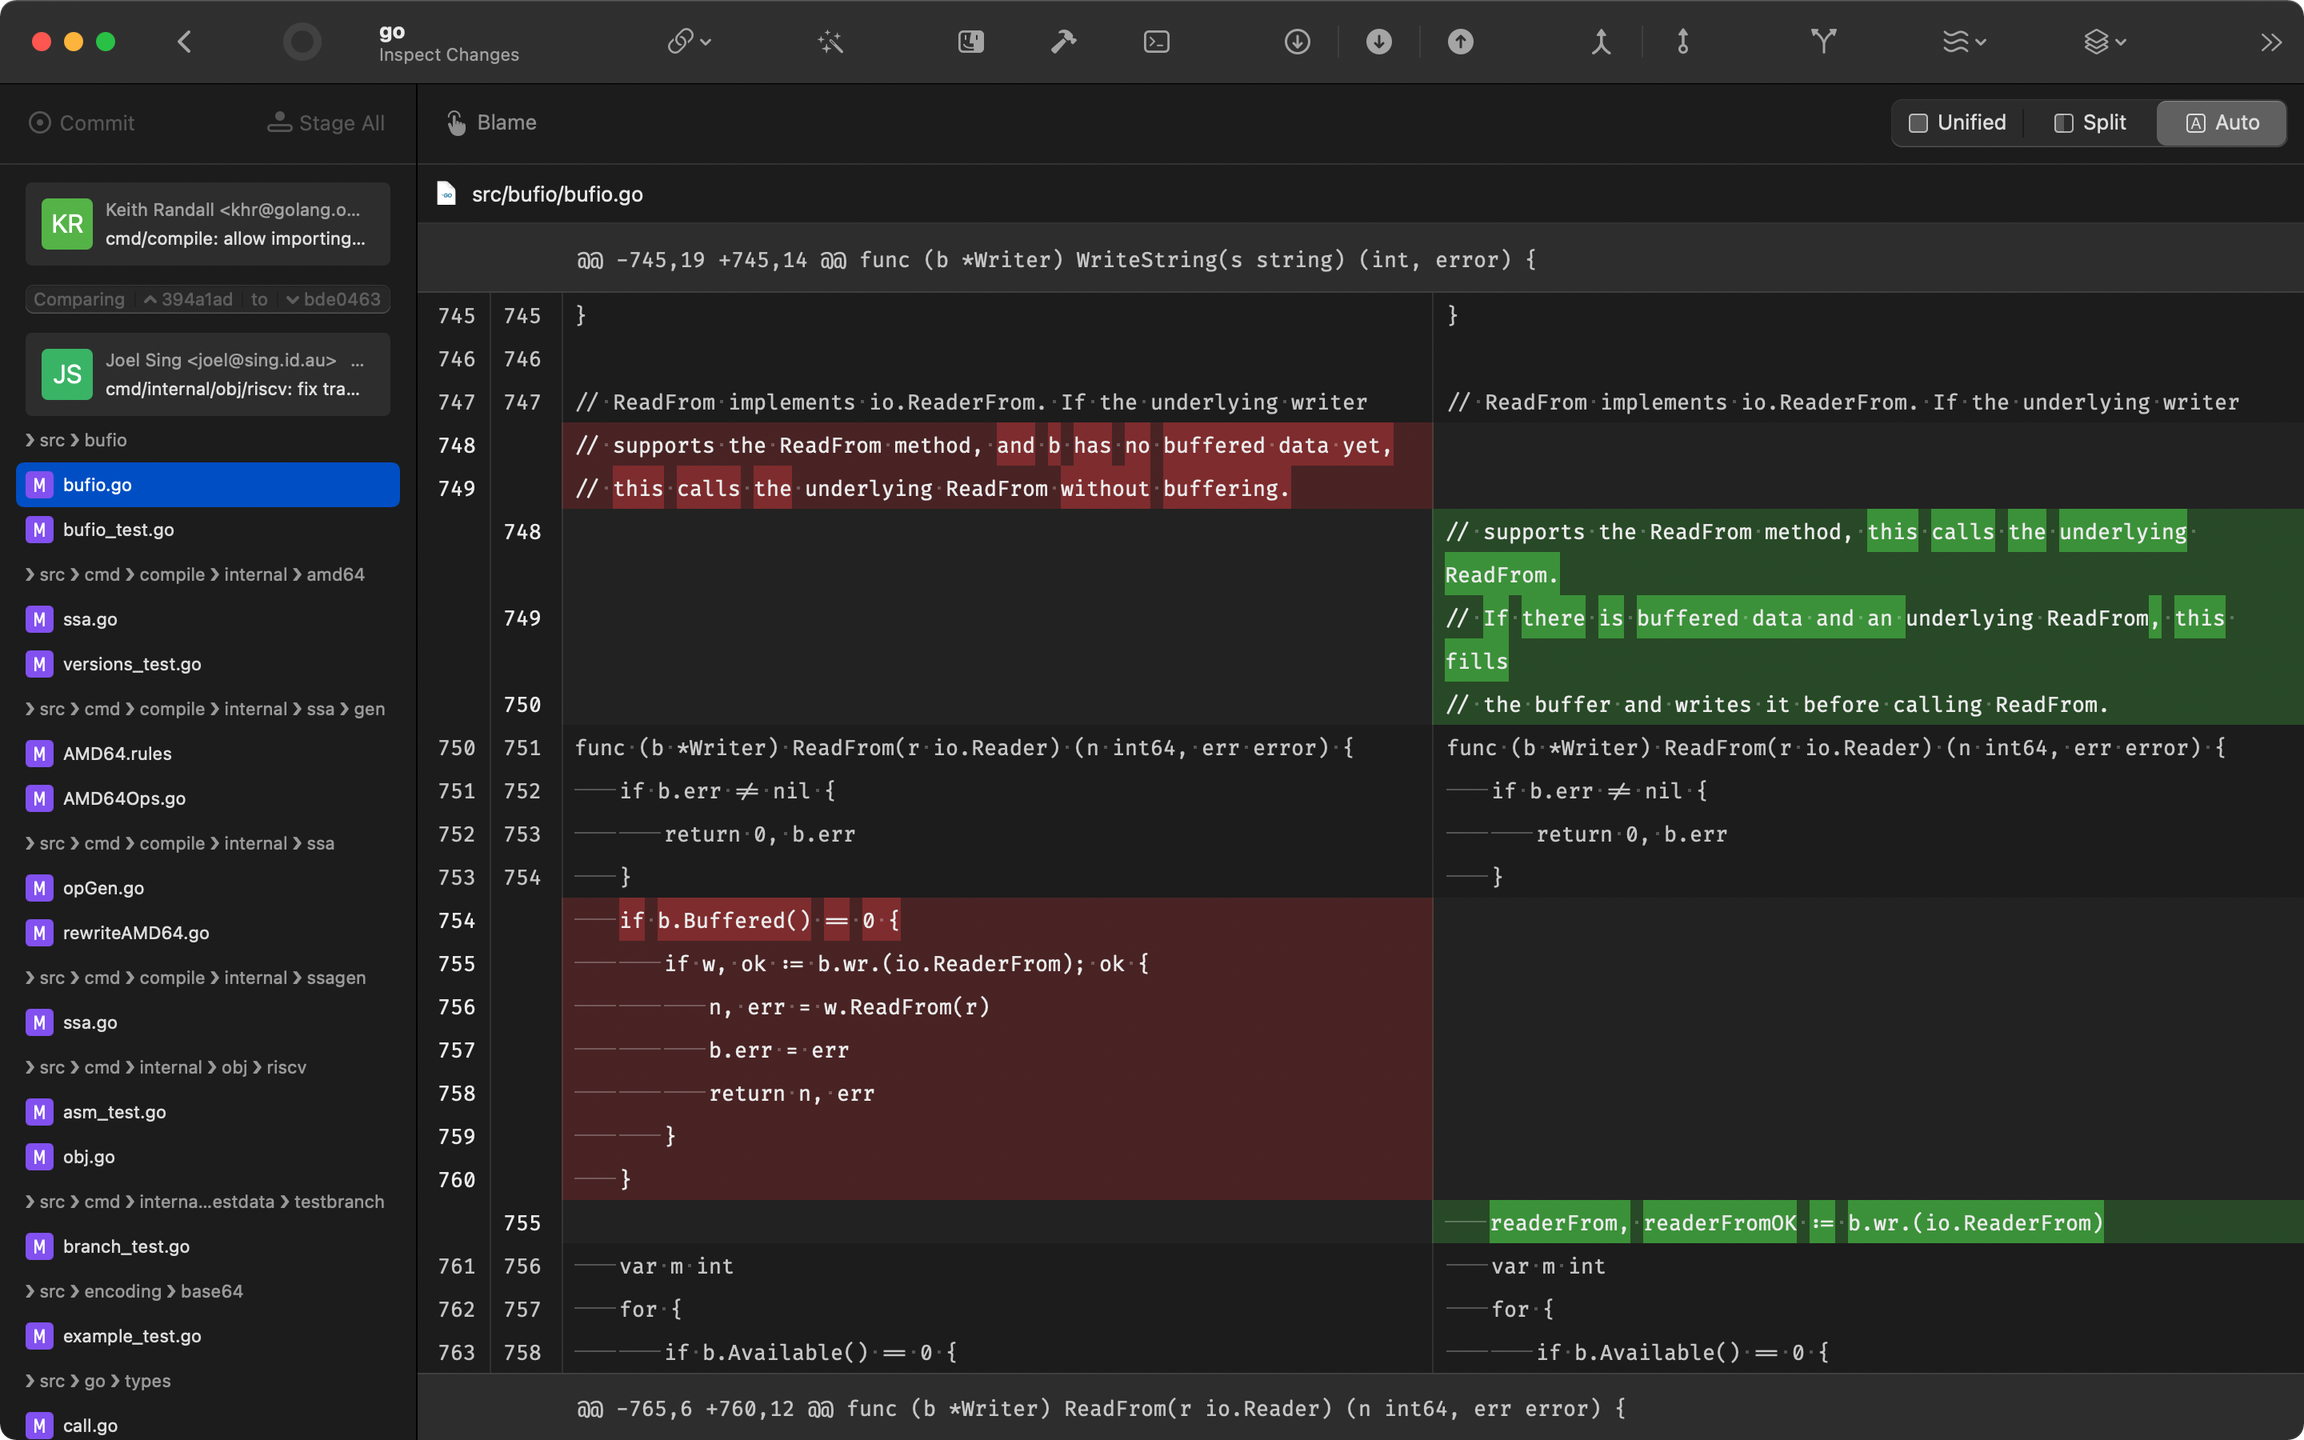Expand the toolbar overflow chevrons
The height and width of the screenshot is (1440, 2304).
[x=2271, y=42]
